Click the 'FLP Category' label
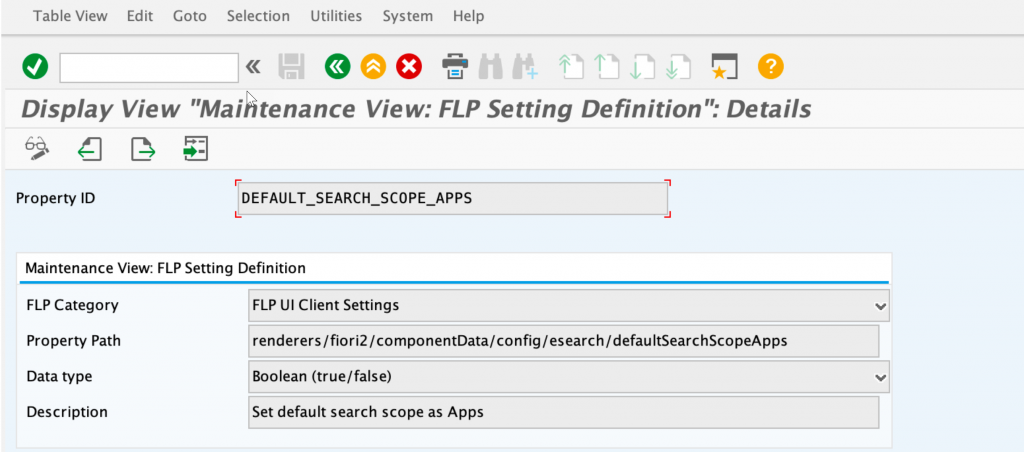The image size is (1024, 452). click(x=72, y=305)
